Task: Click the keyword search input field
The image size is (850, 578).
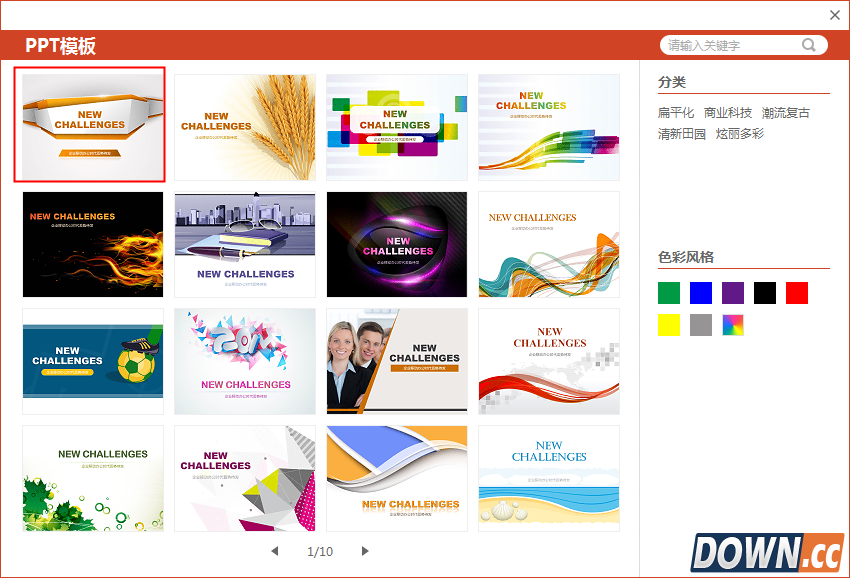Action: 732,45
